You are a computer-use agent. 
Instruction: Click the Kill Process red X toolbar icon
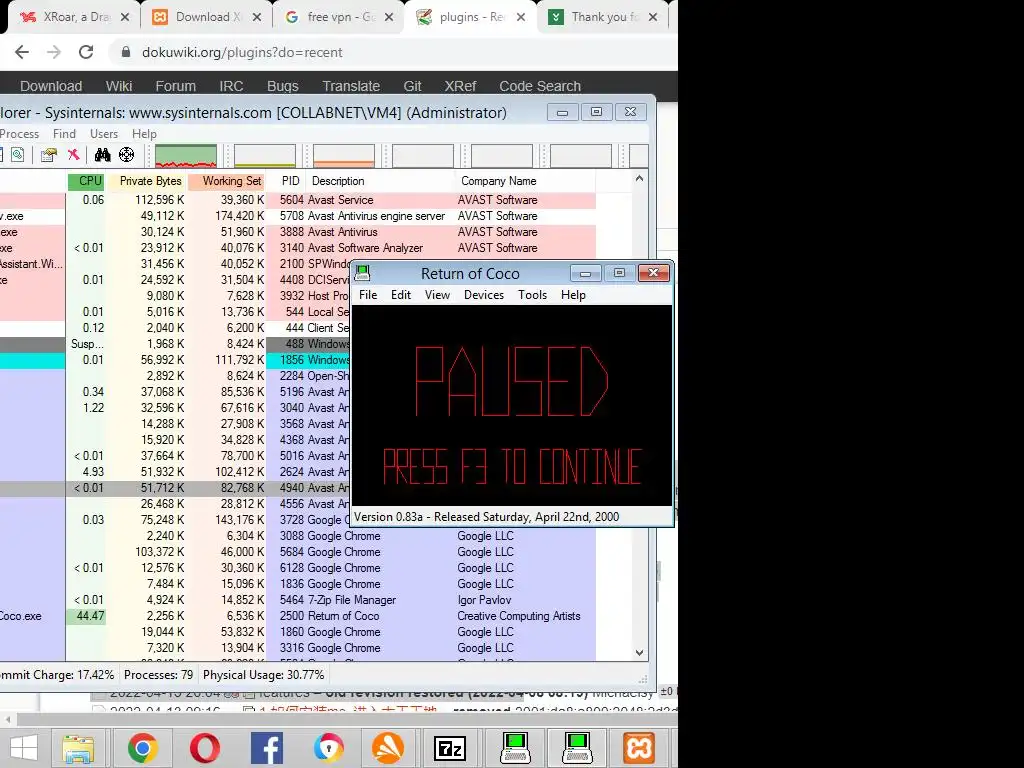[73, 155]
